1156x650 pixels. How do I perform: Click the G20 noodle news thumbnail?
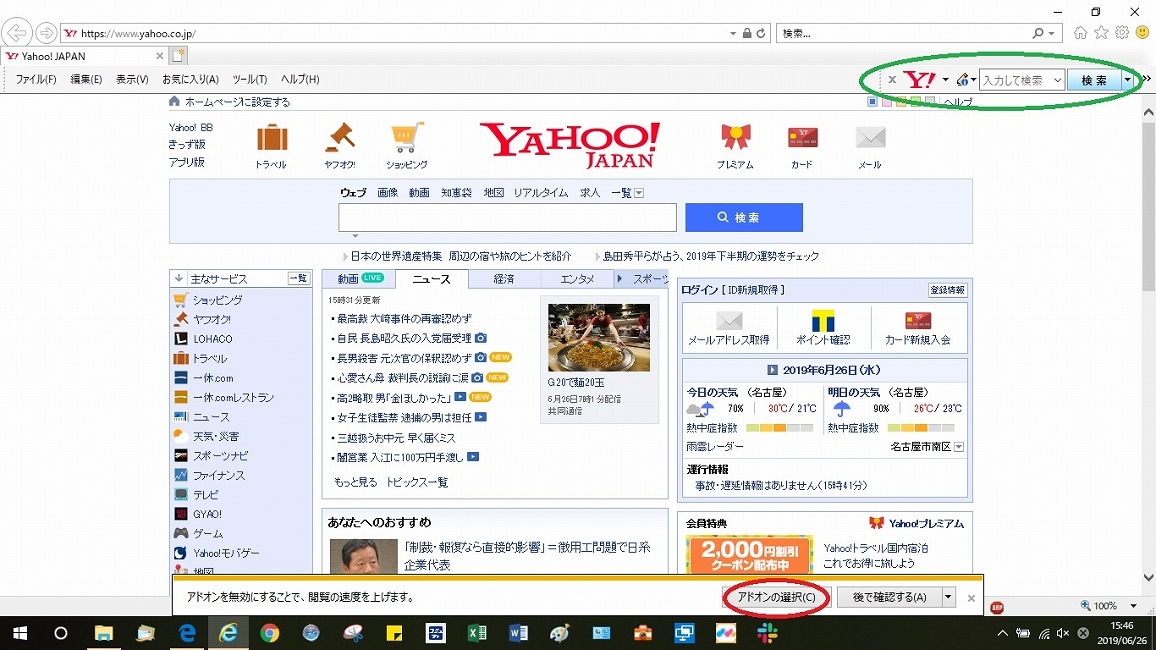click(x=599, y=337)
